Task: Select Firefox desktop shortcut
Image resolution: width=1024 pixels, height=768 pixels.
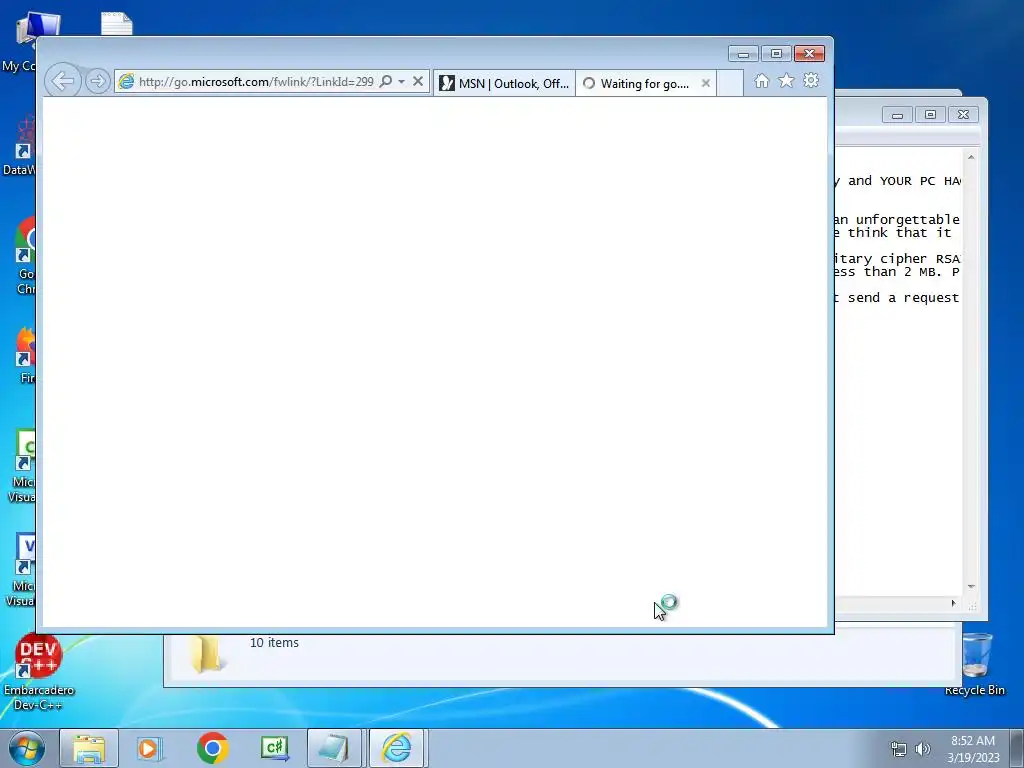Action: pos(26,356)
